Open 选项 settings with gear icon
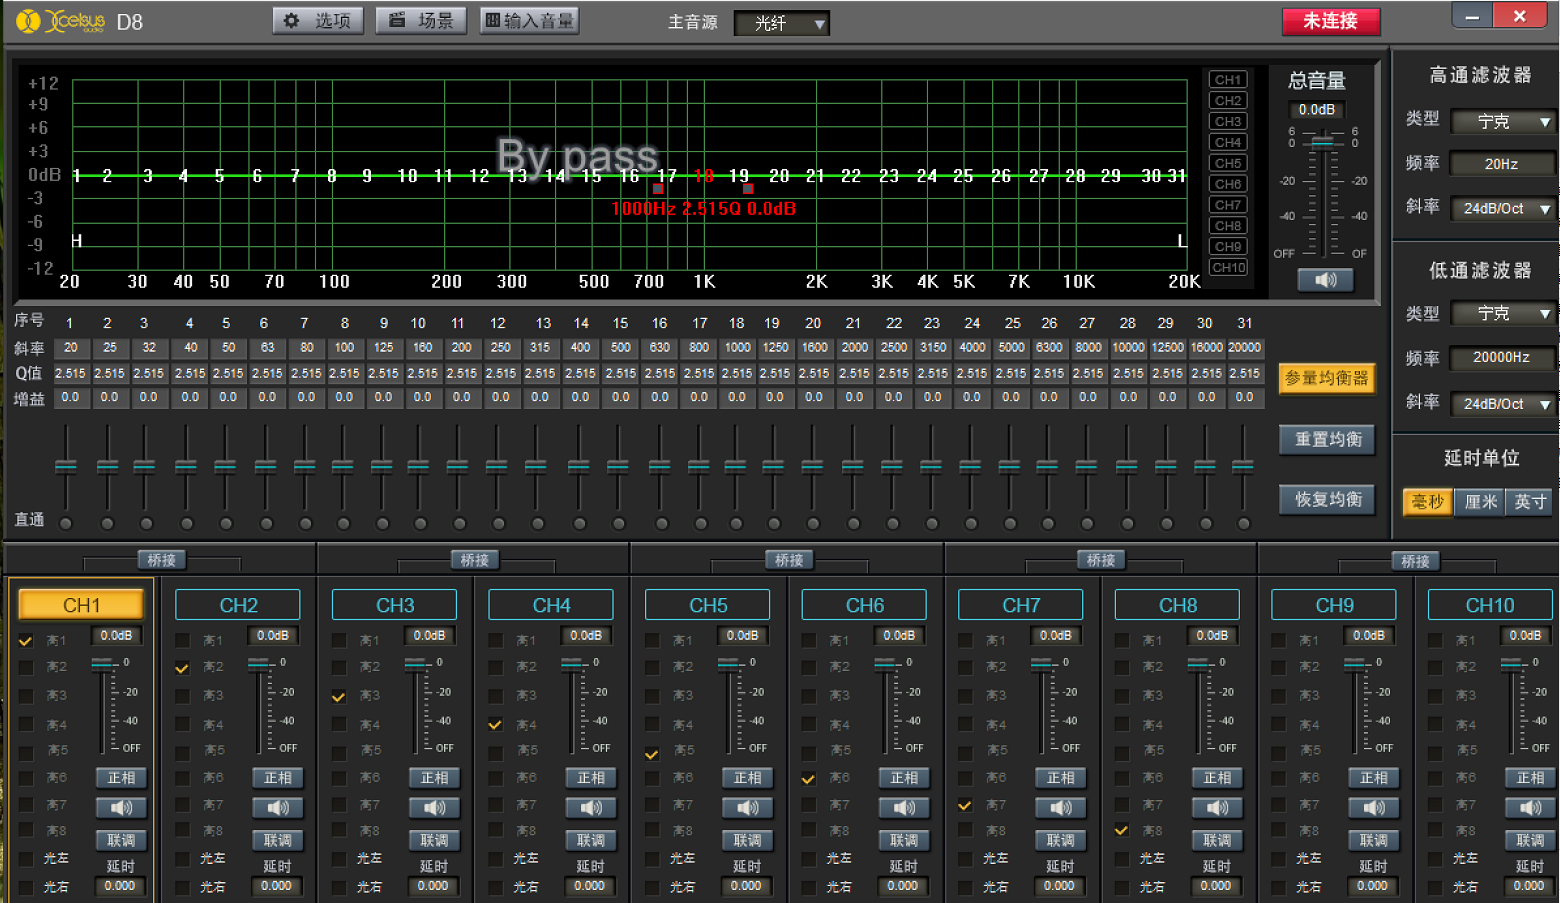This screenshot has width=1560, height=903. [318, 21]
